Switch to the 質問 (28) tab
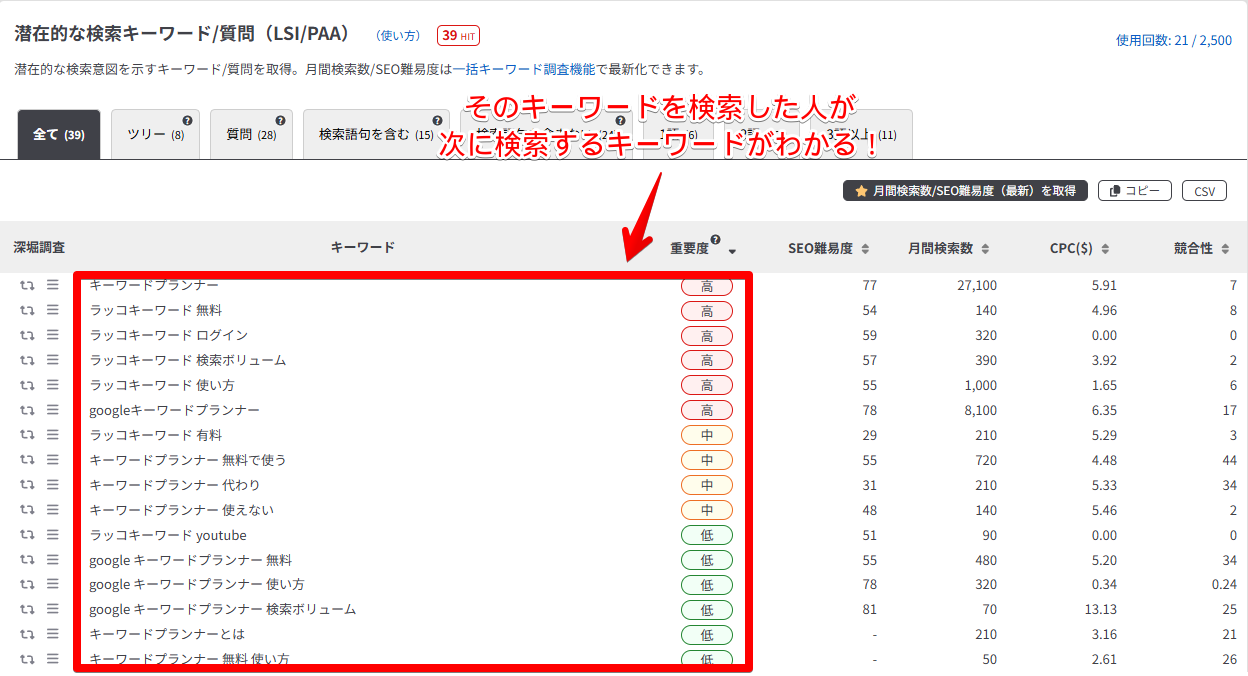This screenshot has height=676, width=1248. tap(250, 135)
